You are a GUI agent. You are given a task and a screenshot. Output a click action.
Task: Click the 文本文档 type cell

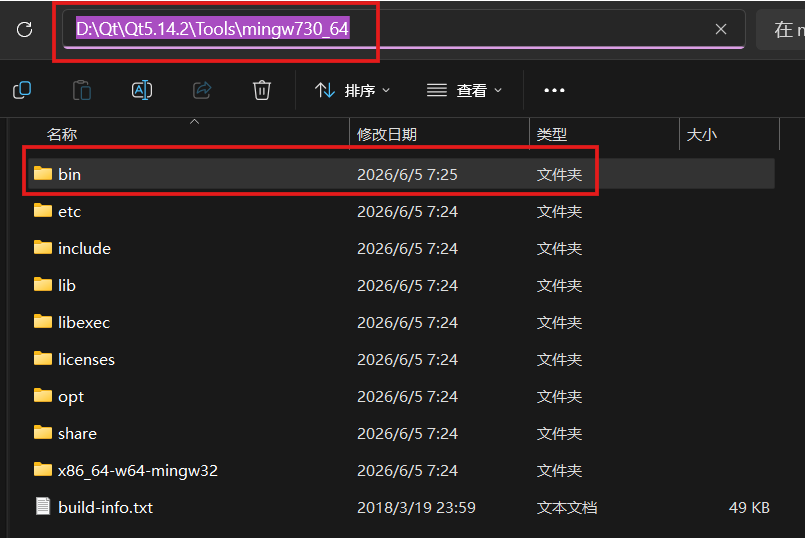(567, 507)
